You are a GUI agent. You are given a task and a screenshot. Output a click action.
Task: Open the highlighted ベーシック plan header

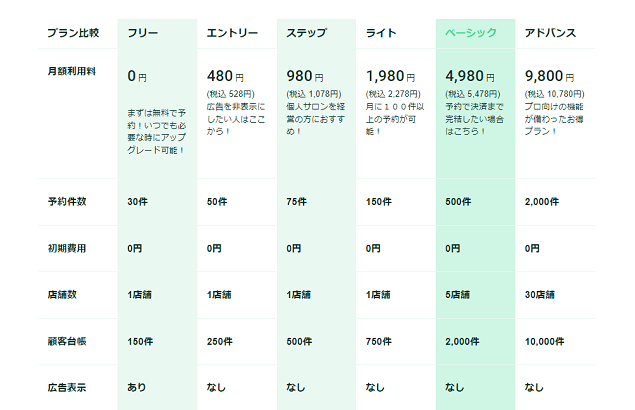click(x=471, y=33)
